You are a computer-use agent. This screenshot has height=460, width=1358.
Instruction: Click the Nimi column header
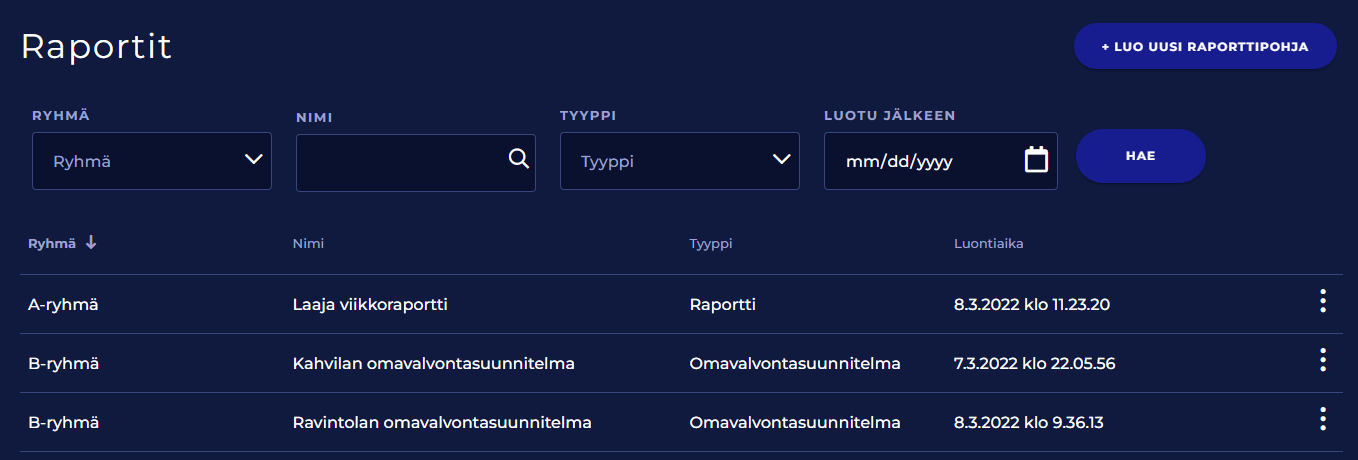click(x=308, y=243)
